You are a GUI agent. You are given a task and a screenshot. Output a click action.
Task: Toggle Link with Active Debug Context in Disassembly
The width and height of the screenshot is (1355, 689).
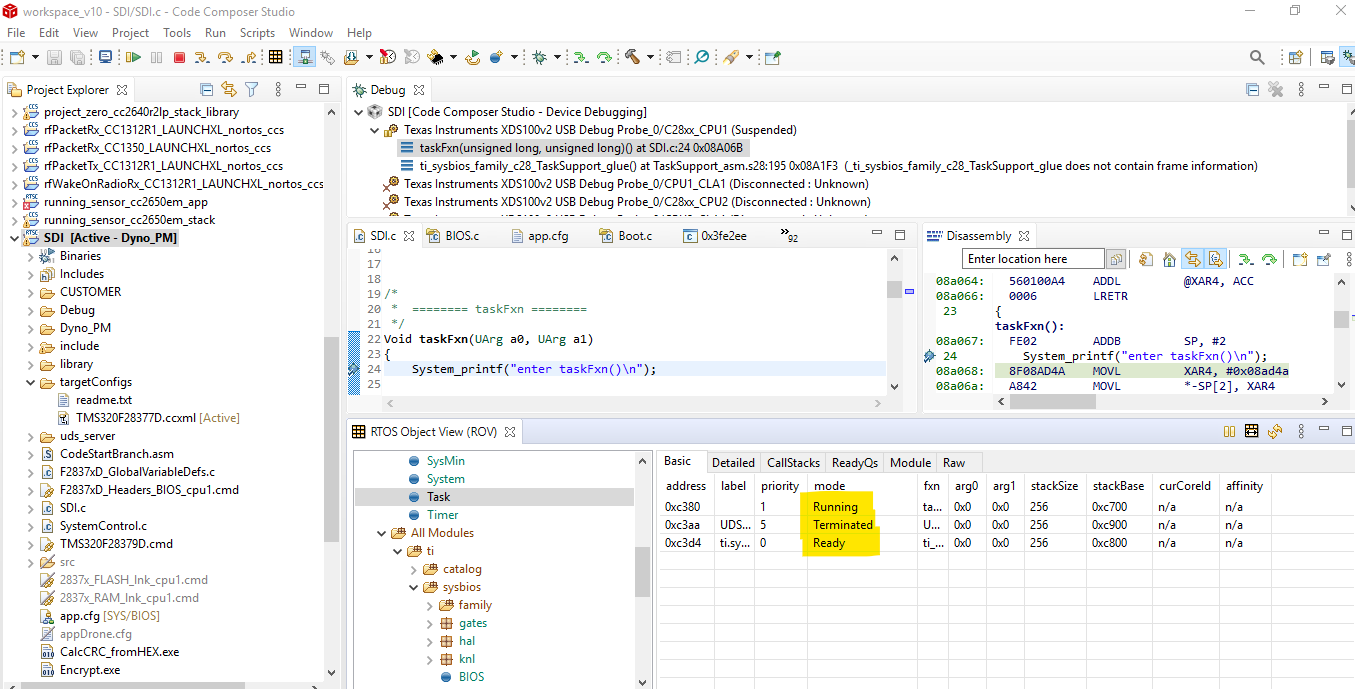tap(1192, 260)
